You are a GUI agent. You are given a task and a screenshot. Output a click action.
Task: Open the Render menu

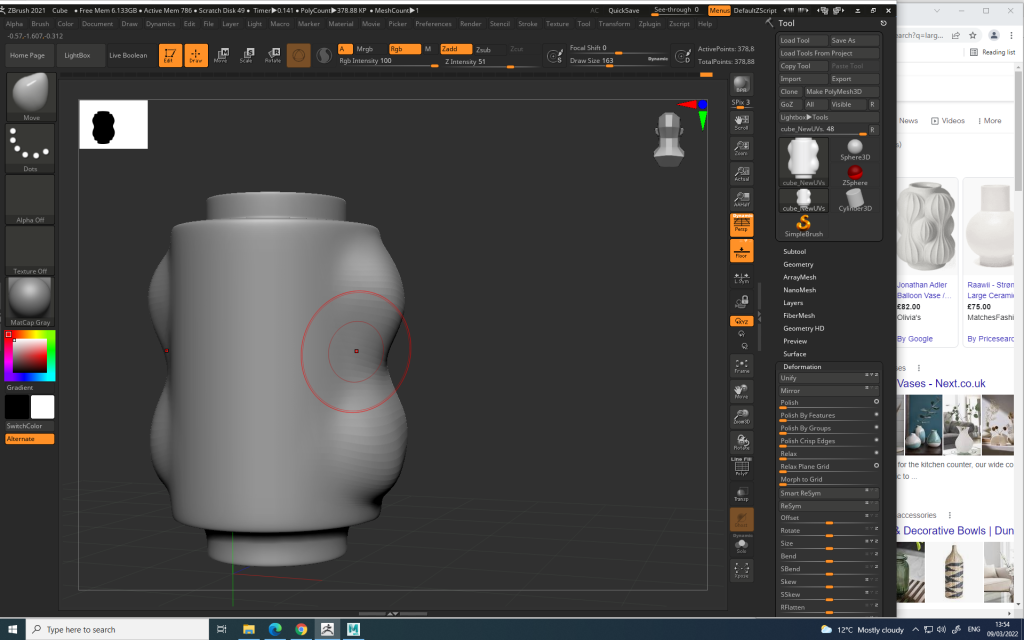point(470,23)
